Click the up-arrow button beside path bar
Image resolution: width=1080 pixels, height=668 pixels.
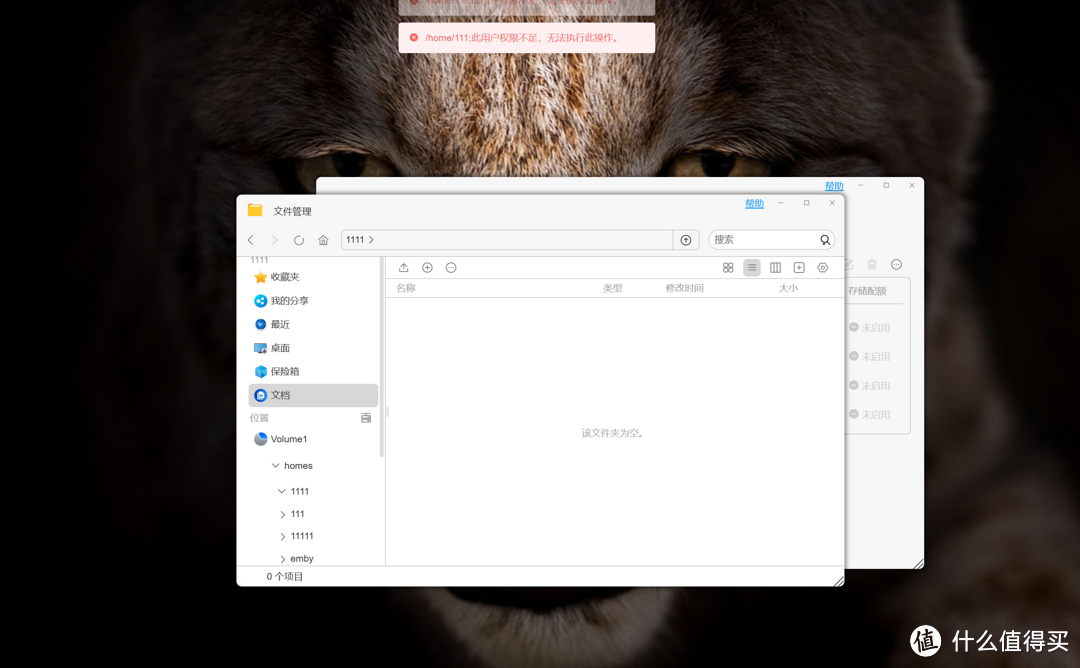(x=686, y=240)
